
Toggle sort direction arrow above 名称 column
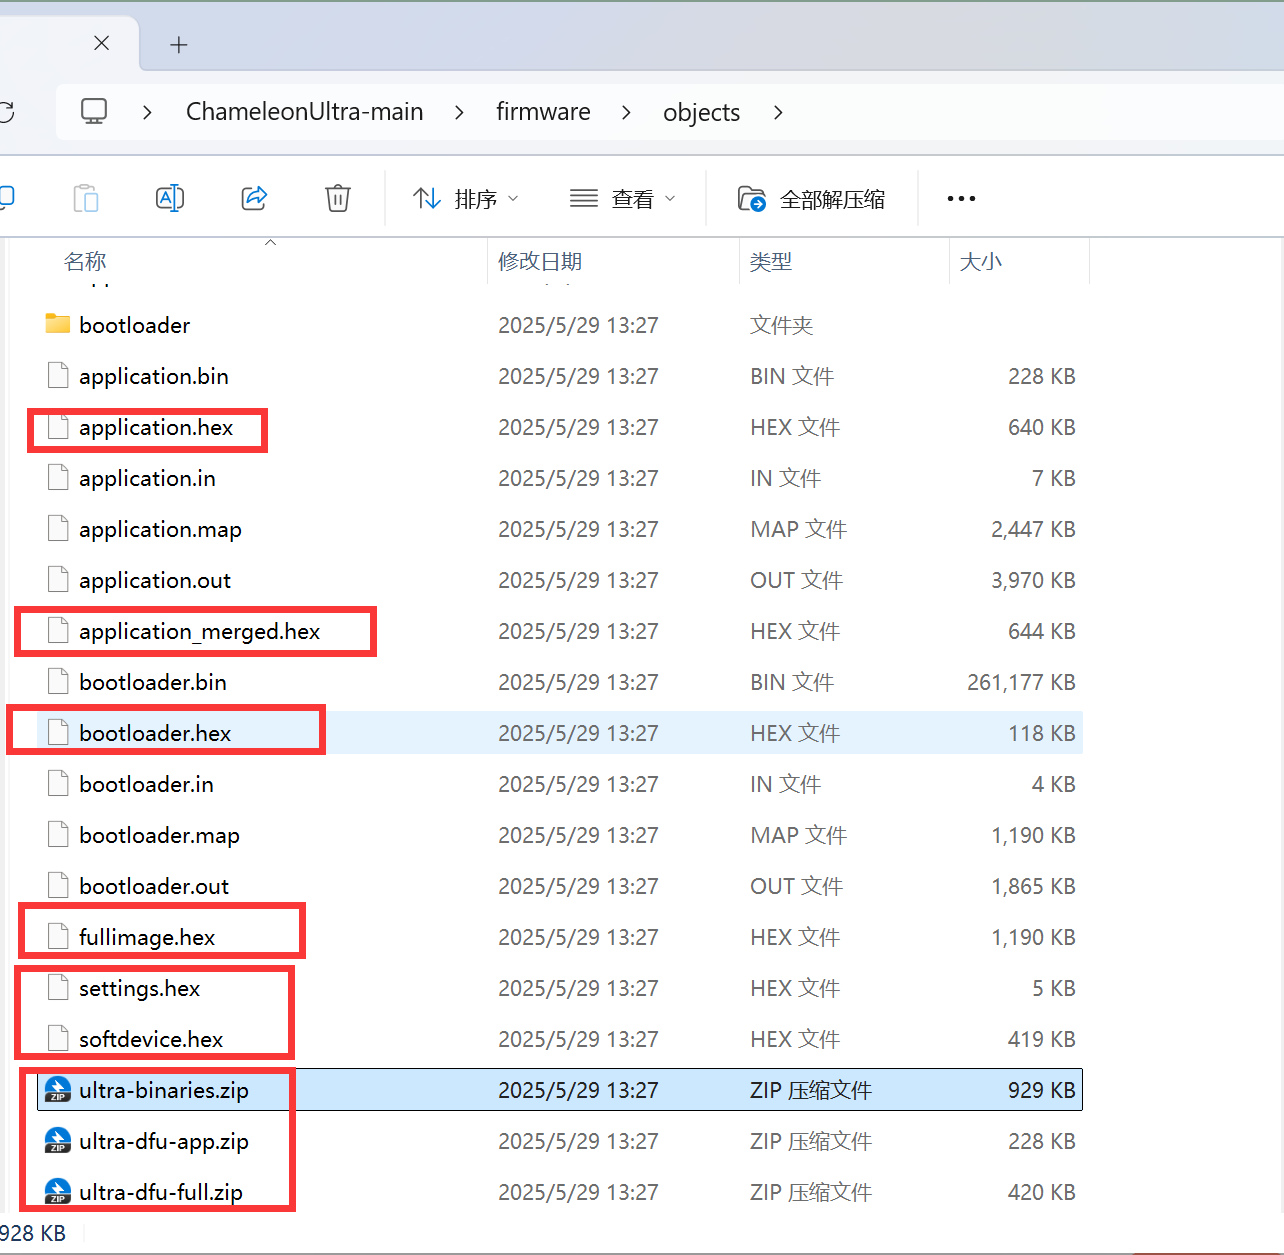coord(270,242)
